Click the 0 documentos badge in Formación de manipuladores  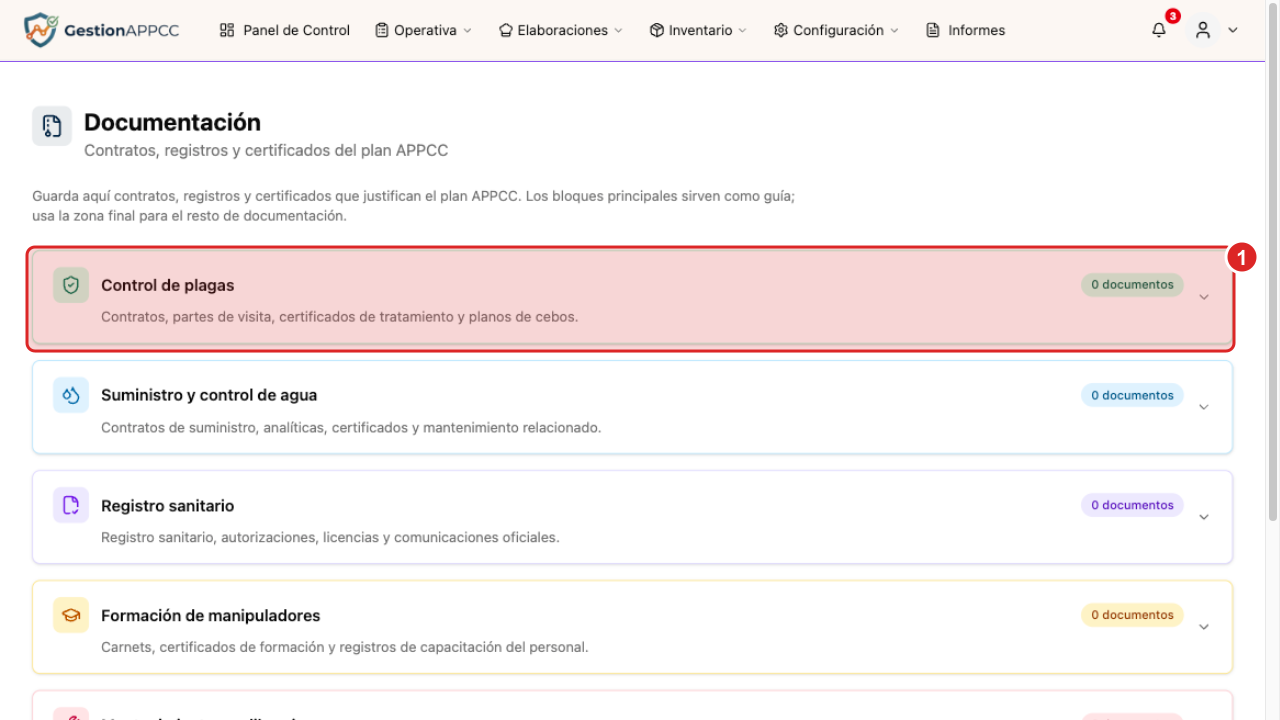coord(1132,615)
